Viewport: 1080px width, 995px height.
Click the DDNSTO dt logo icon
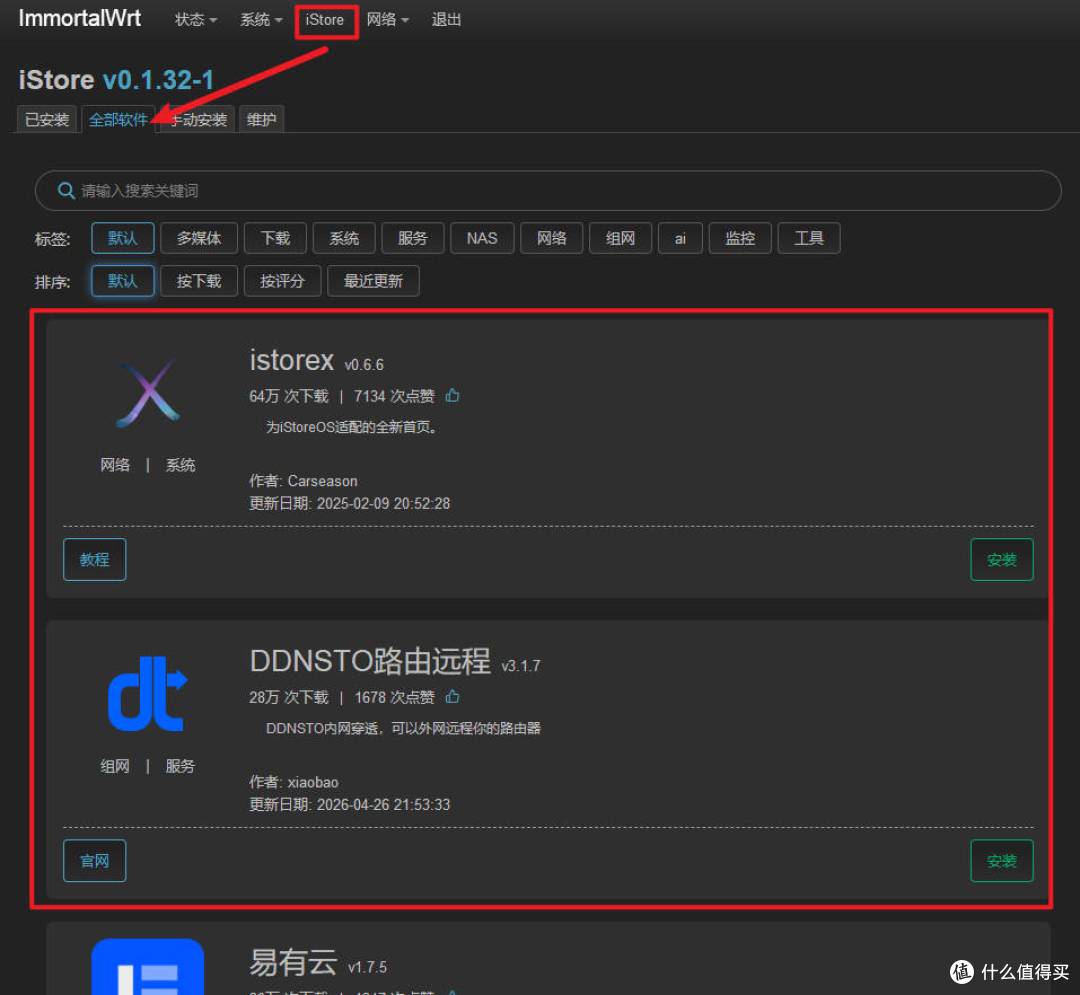coord(148,694)
